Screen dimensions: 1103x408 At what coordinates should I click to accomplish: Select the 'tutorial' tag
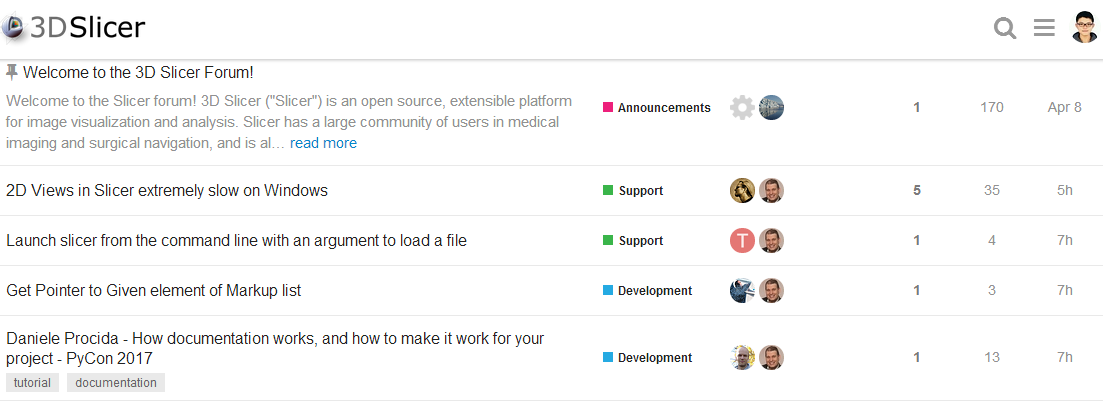click(32, 383)
